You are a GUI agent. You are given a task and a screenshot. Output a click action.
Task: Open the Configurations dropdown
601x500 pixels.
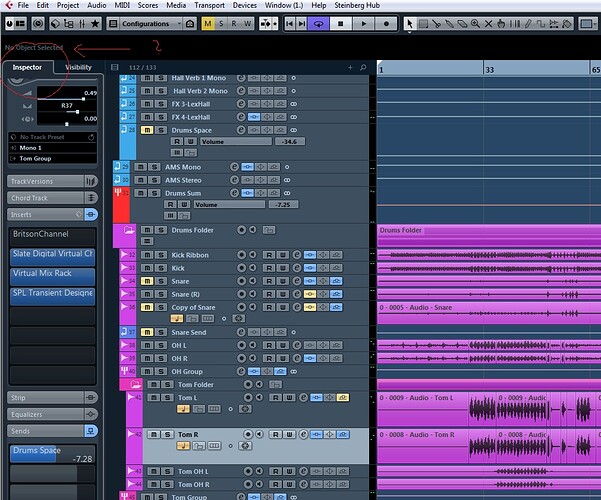pyautogui.click(x=151, y=24)
